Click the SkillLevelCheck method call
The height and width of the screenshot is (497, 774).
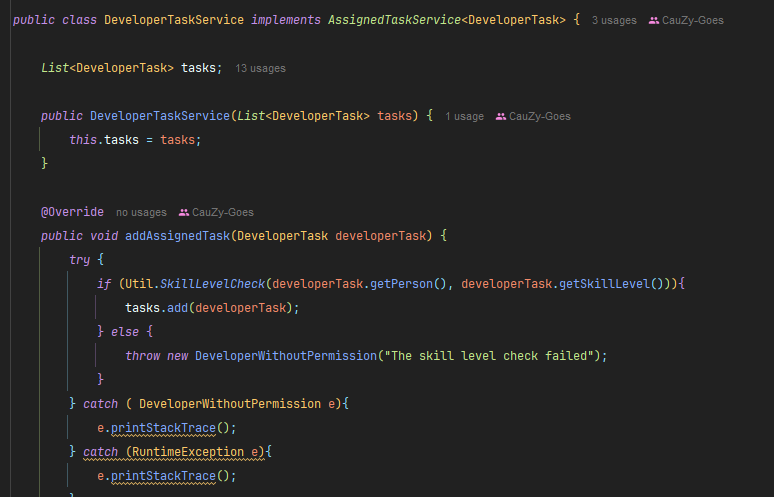pyautogui.click(x=212, y=284)
